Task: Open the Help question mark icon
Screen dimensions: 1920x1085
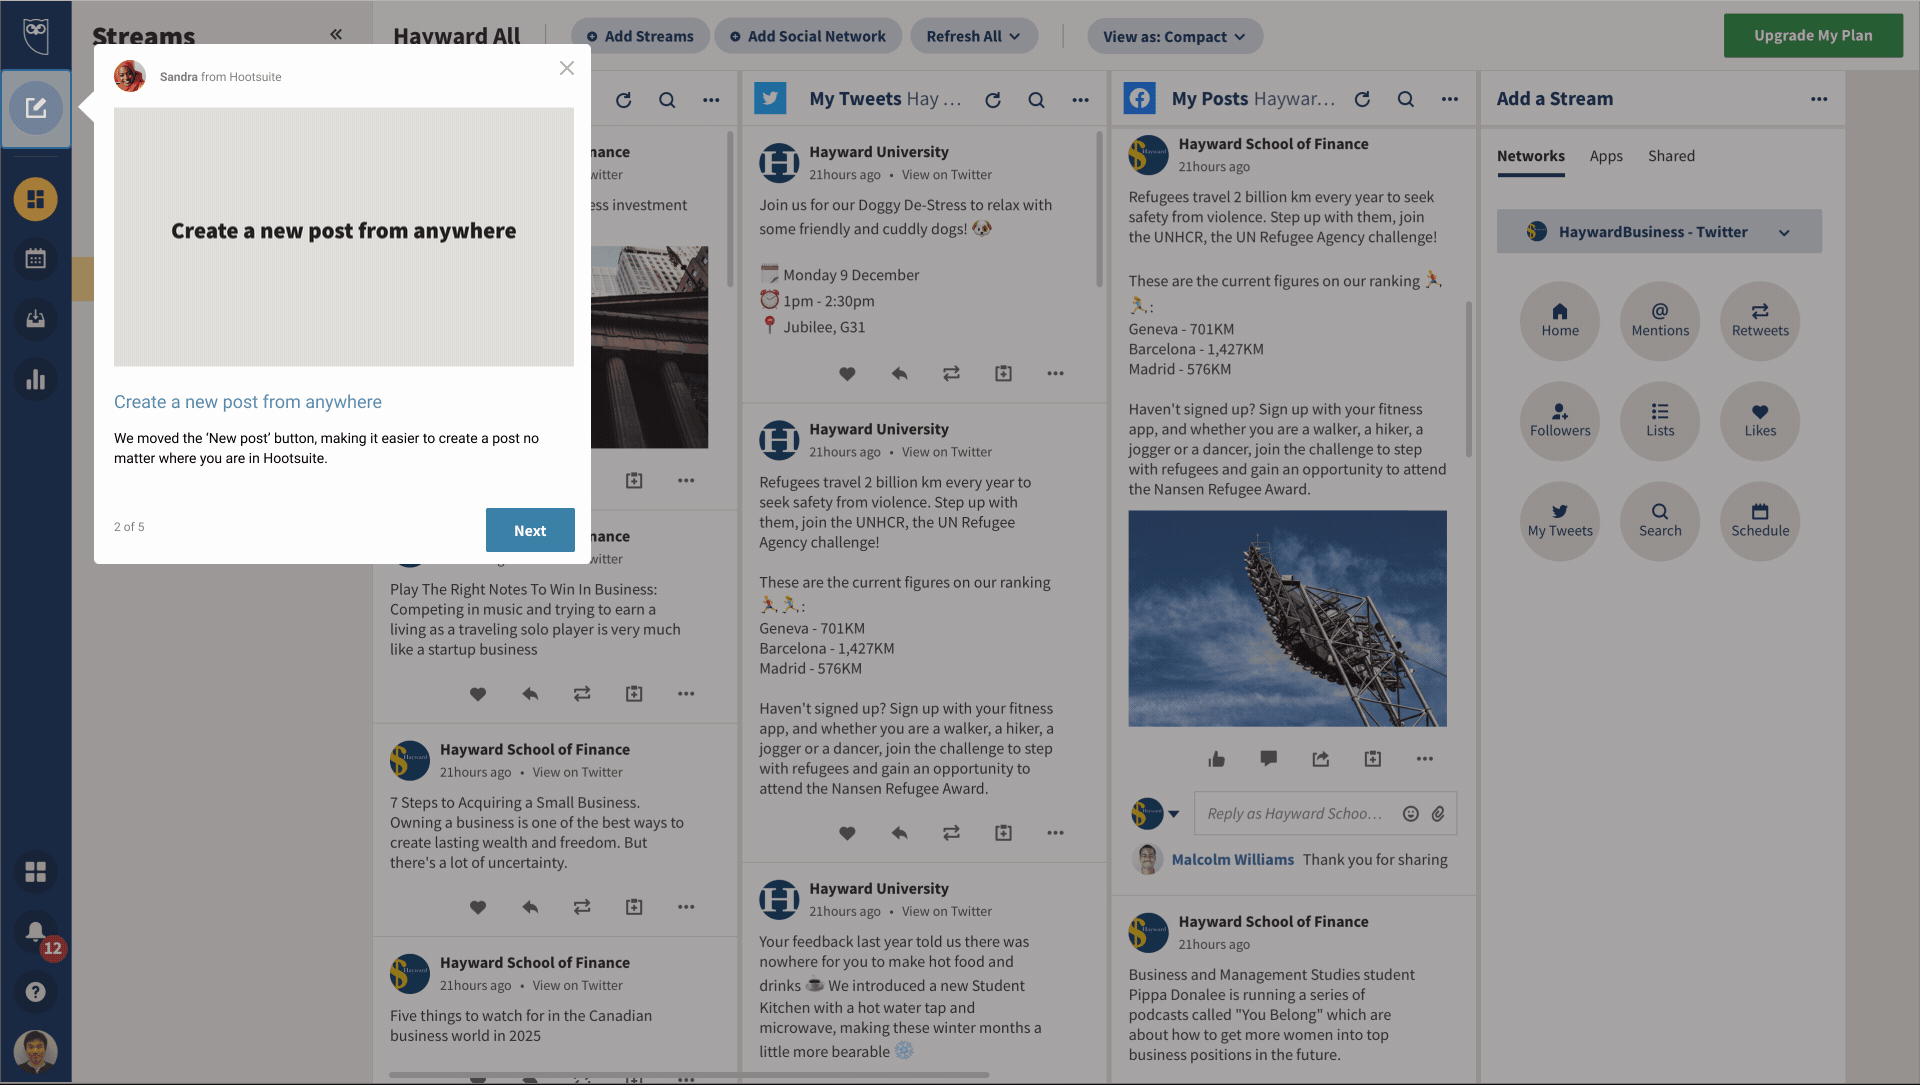Action: [36, 992]
